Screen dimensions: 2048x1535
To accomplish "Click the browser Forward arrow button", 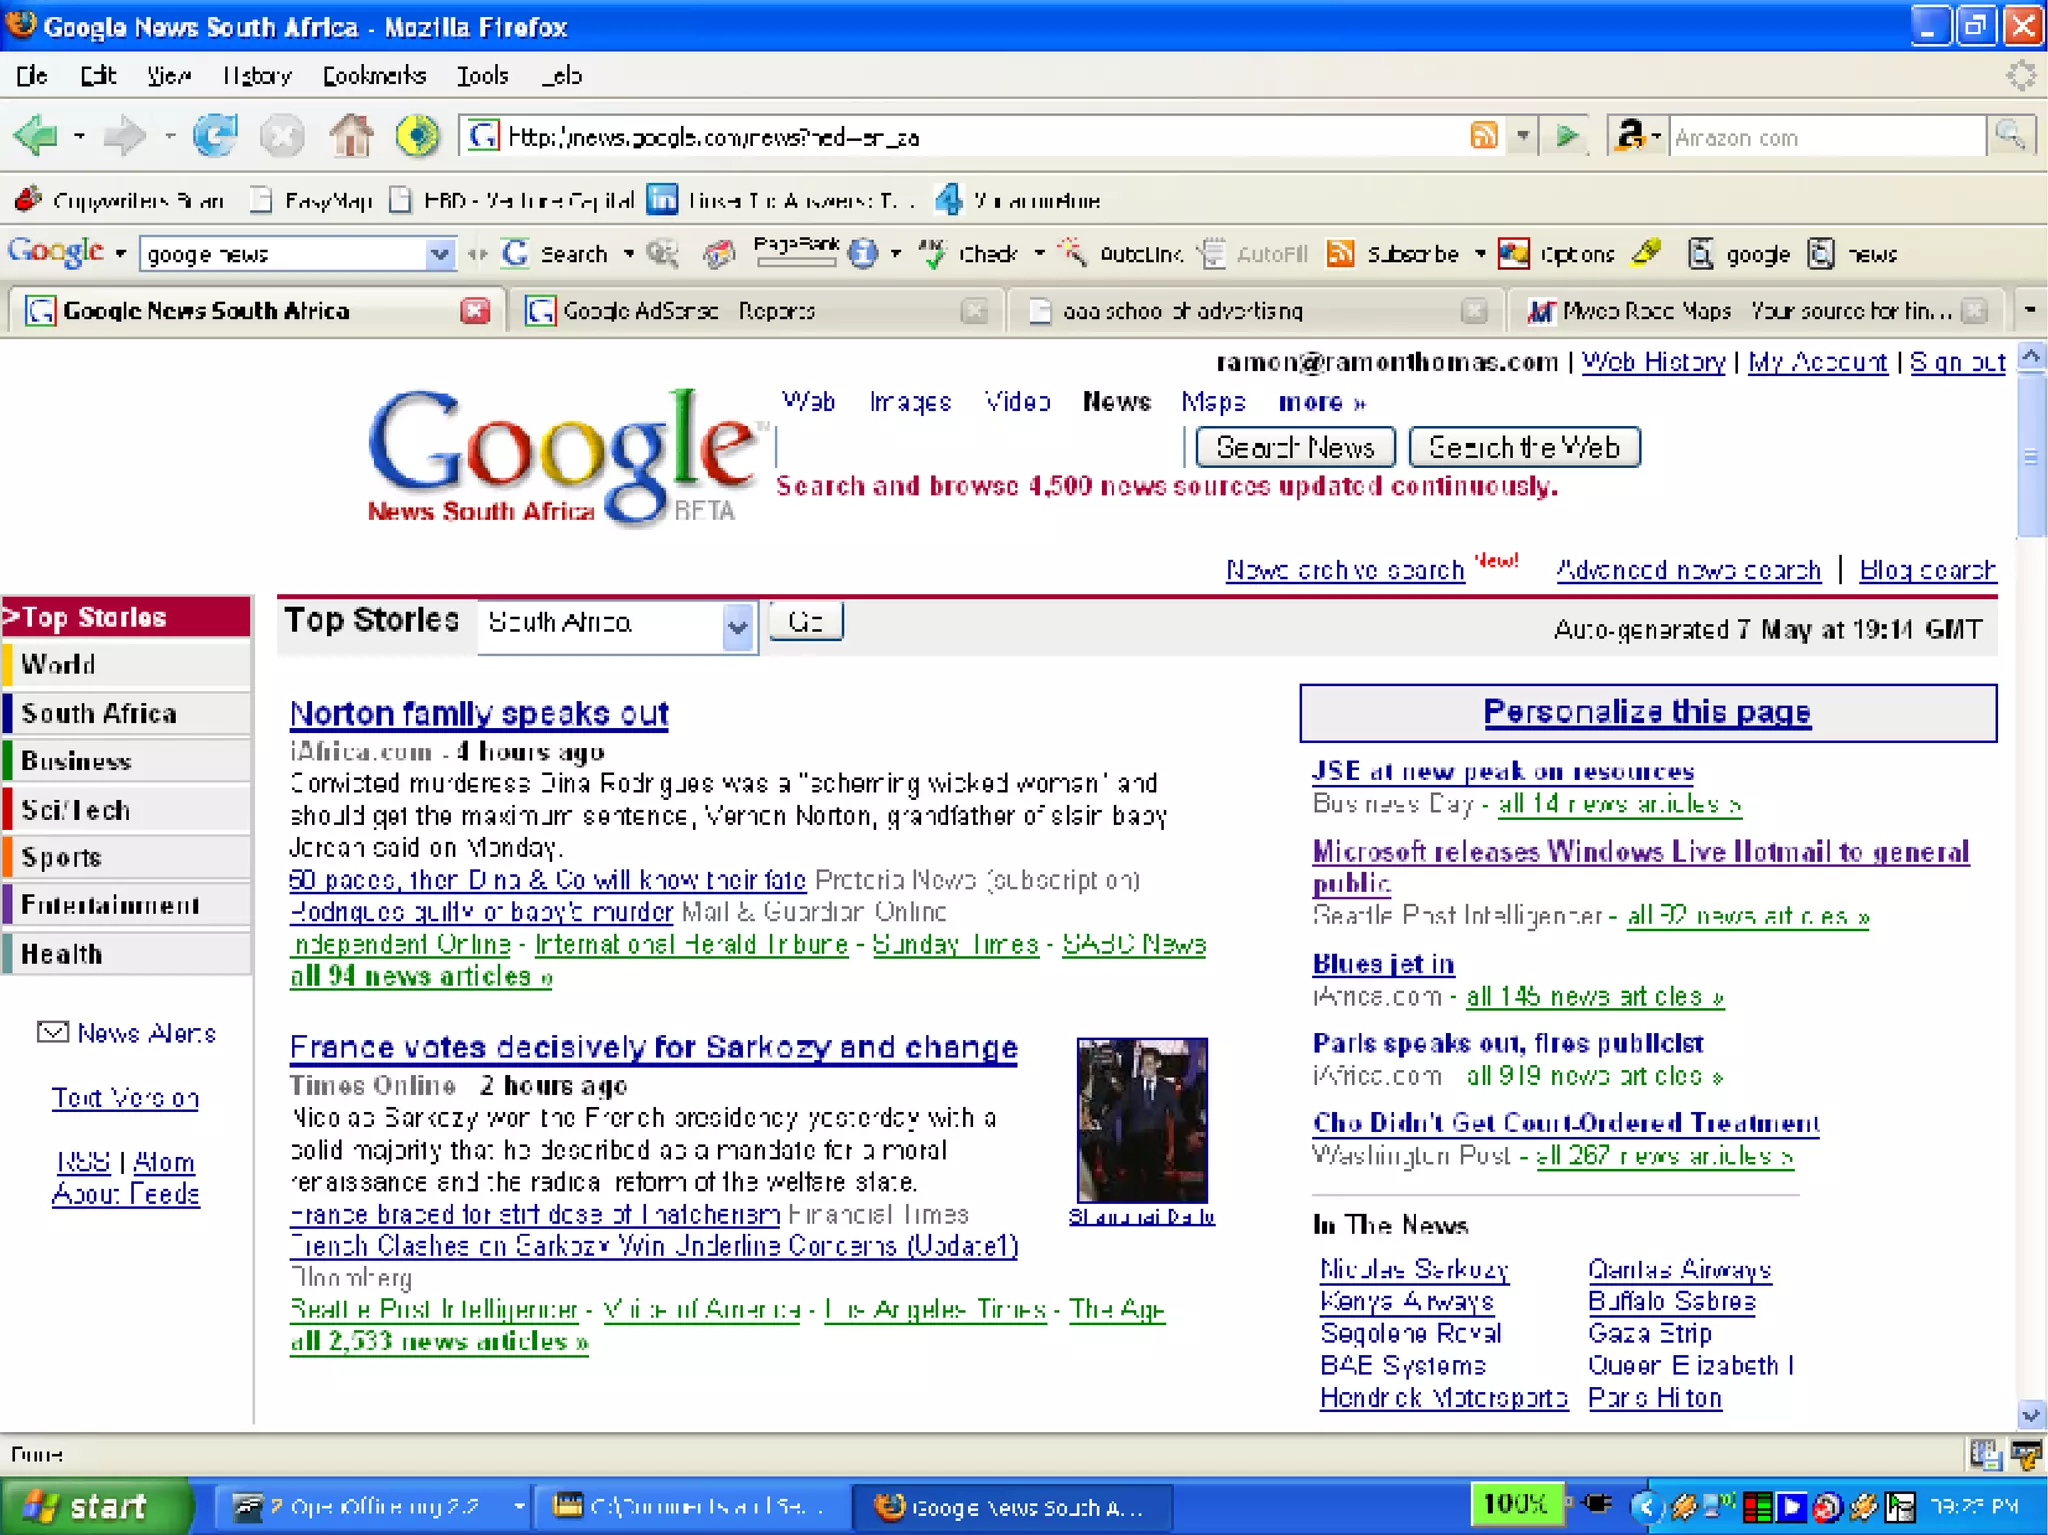I will 124,135.
